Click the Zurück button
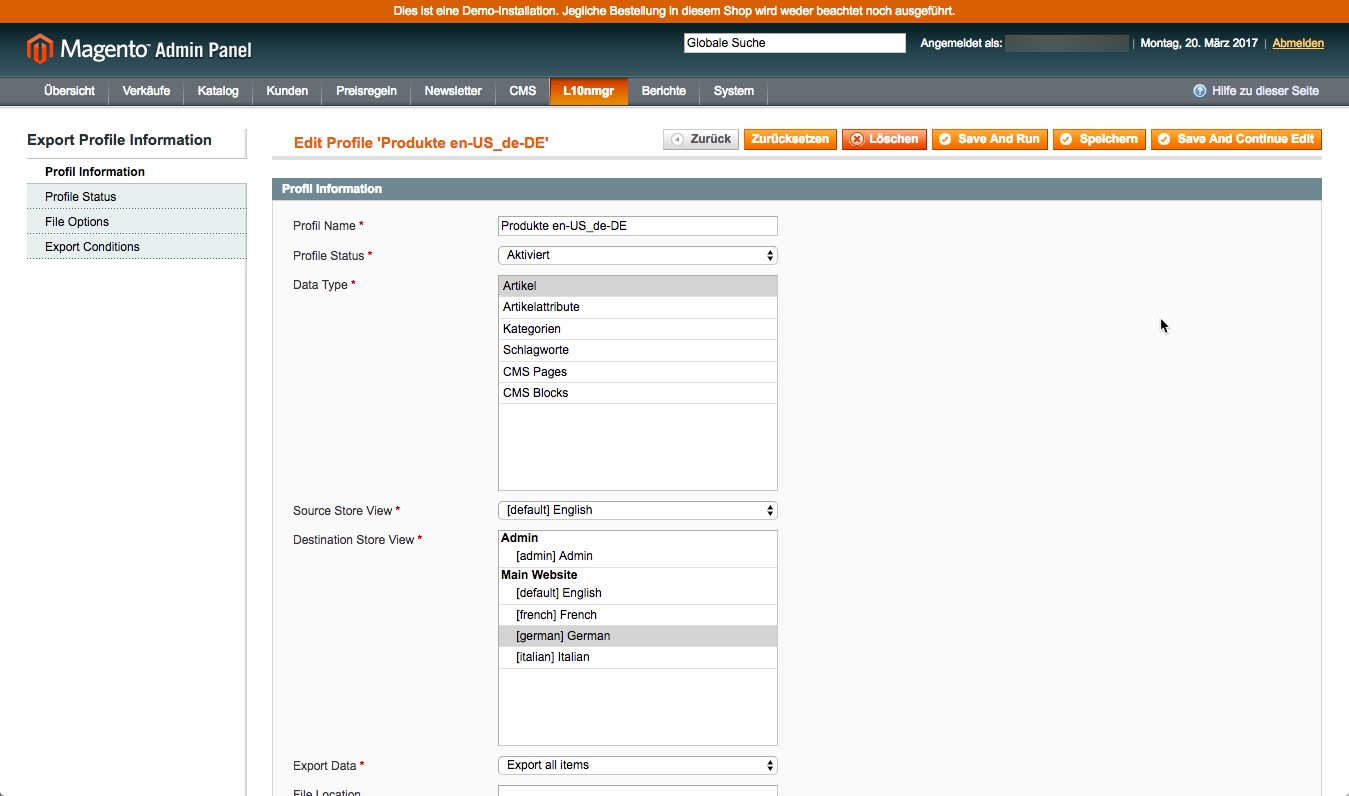 [701, 139]
